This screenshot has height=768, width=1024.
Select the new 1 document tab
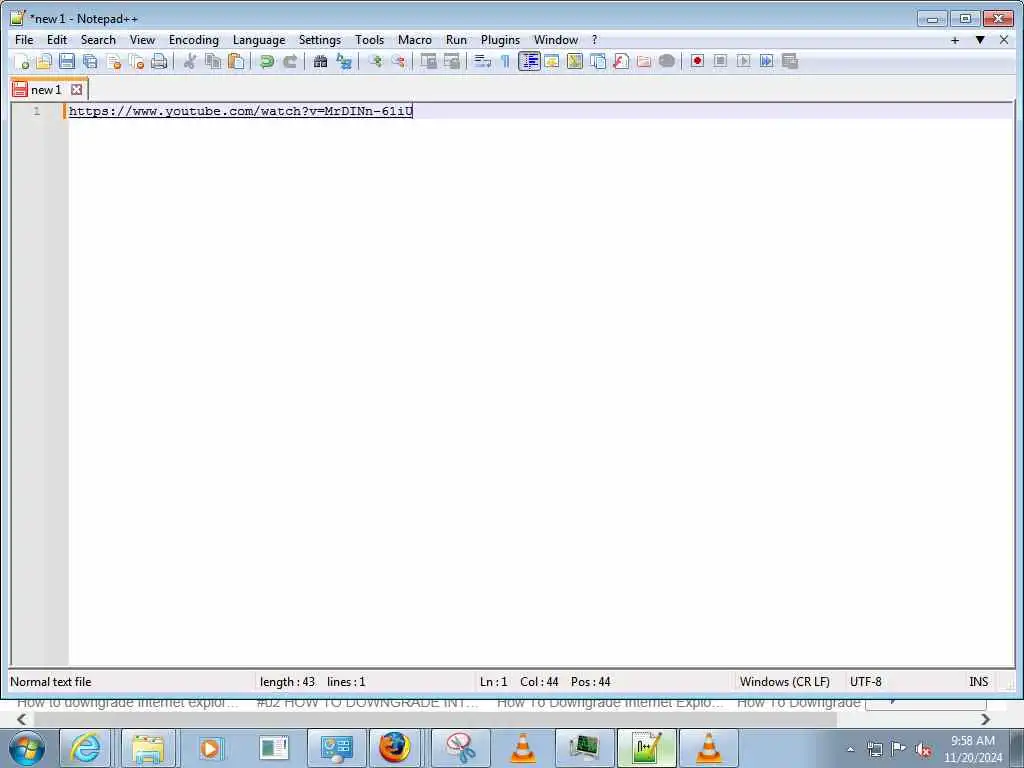click(x=46, y=89)
